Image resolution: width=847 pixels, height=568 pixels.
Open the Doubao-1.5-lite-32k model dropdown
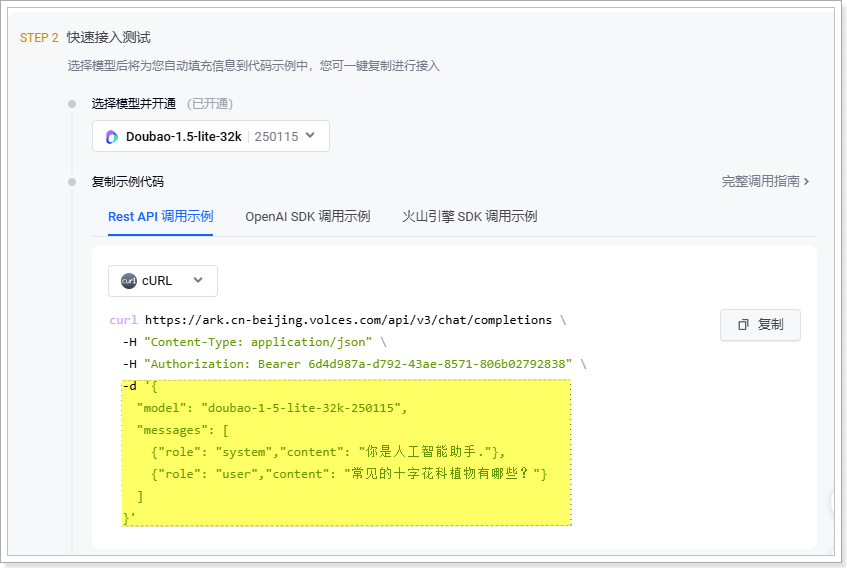[x=211, y=136]
